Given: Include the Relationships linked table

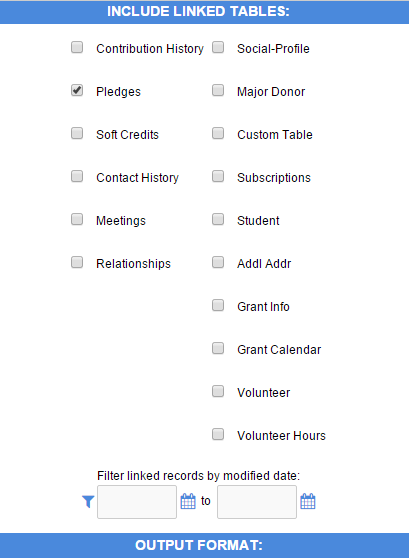Looking at the screenshot, I should (77, 262).
